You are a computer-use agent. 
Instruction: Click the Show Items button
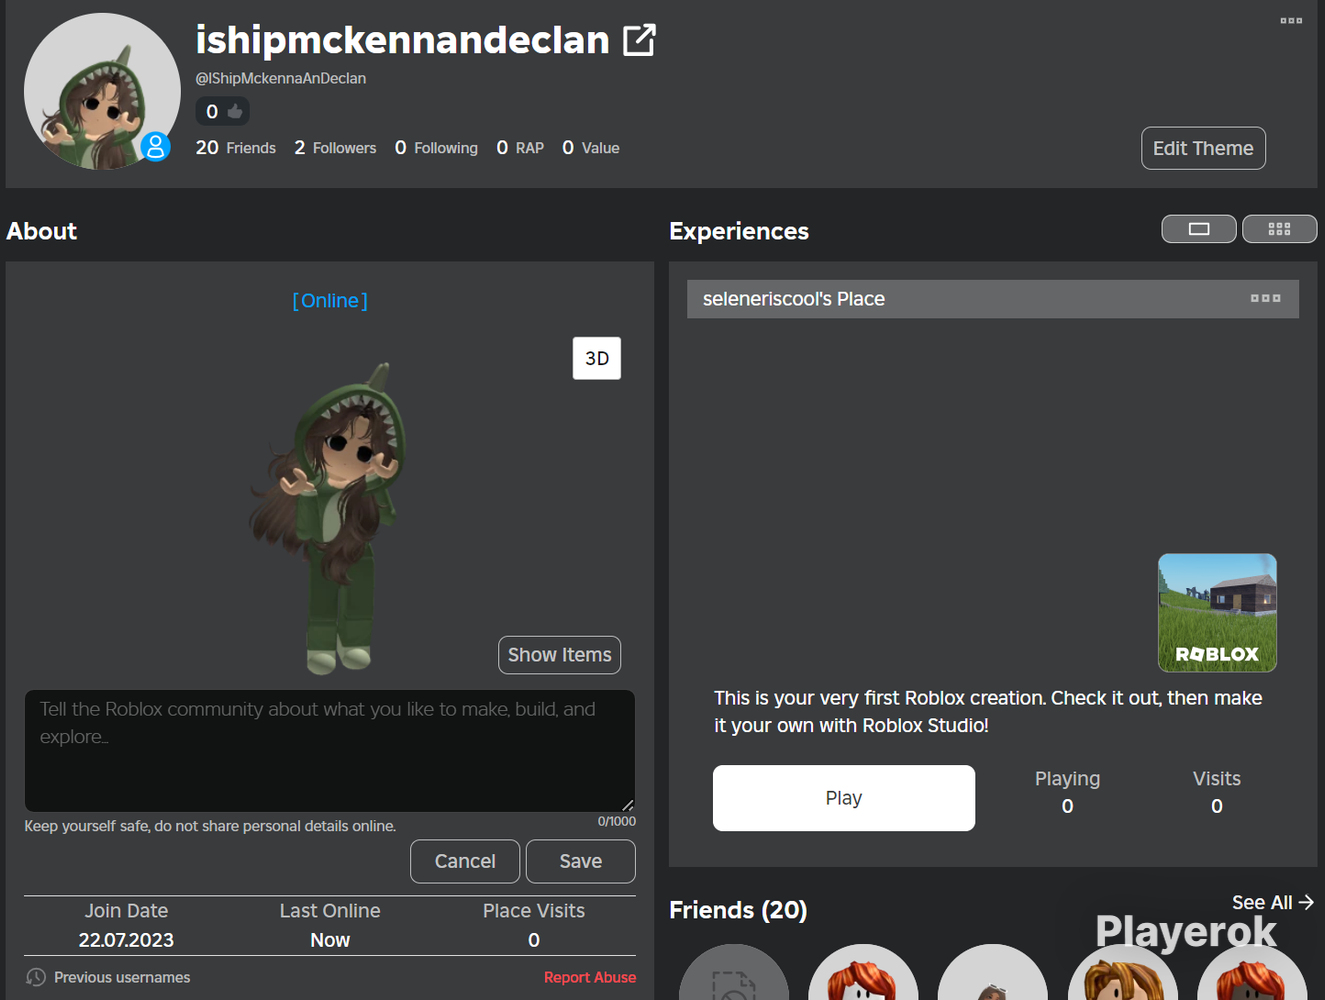coord(560,655)
